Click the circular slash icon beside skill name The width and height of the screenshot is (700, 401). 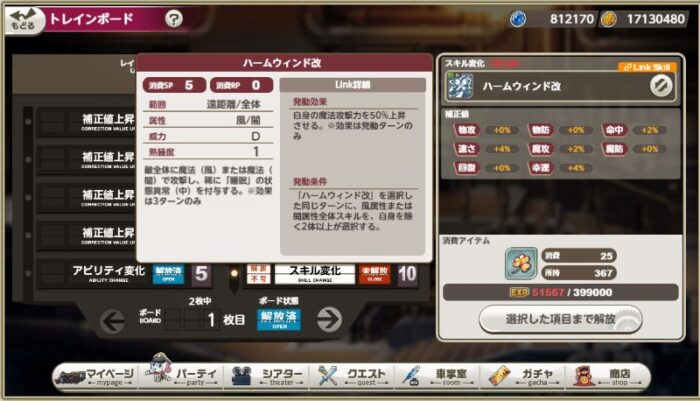(661, 86)
